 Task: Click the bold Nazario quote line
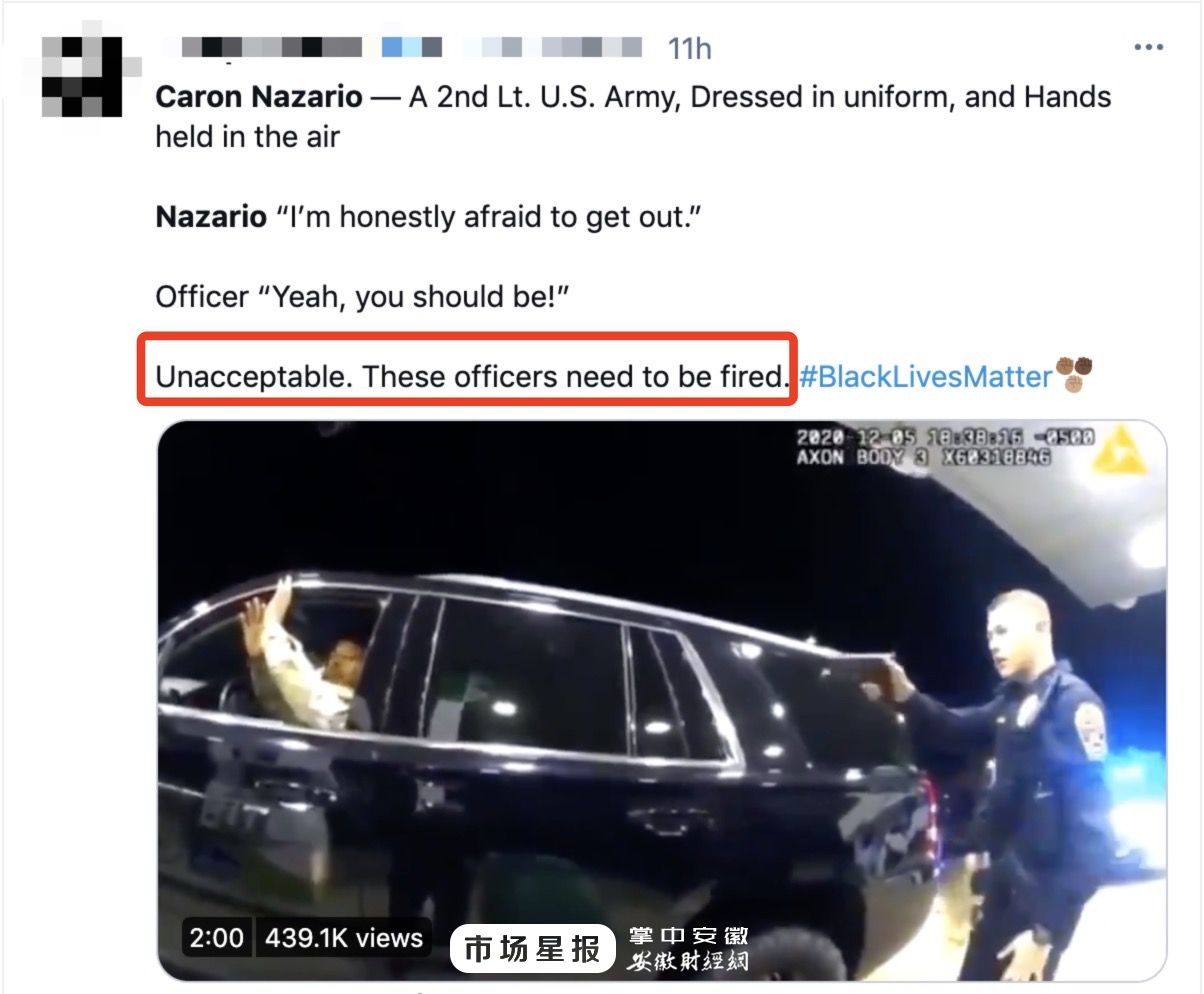[x=428, y=217]
